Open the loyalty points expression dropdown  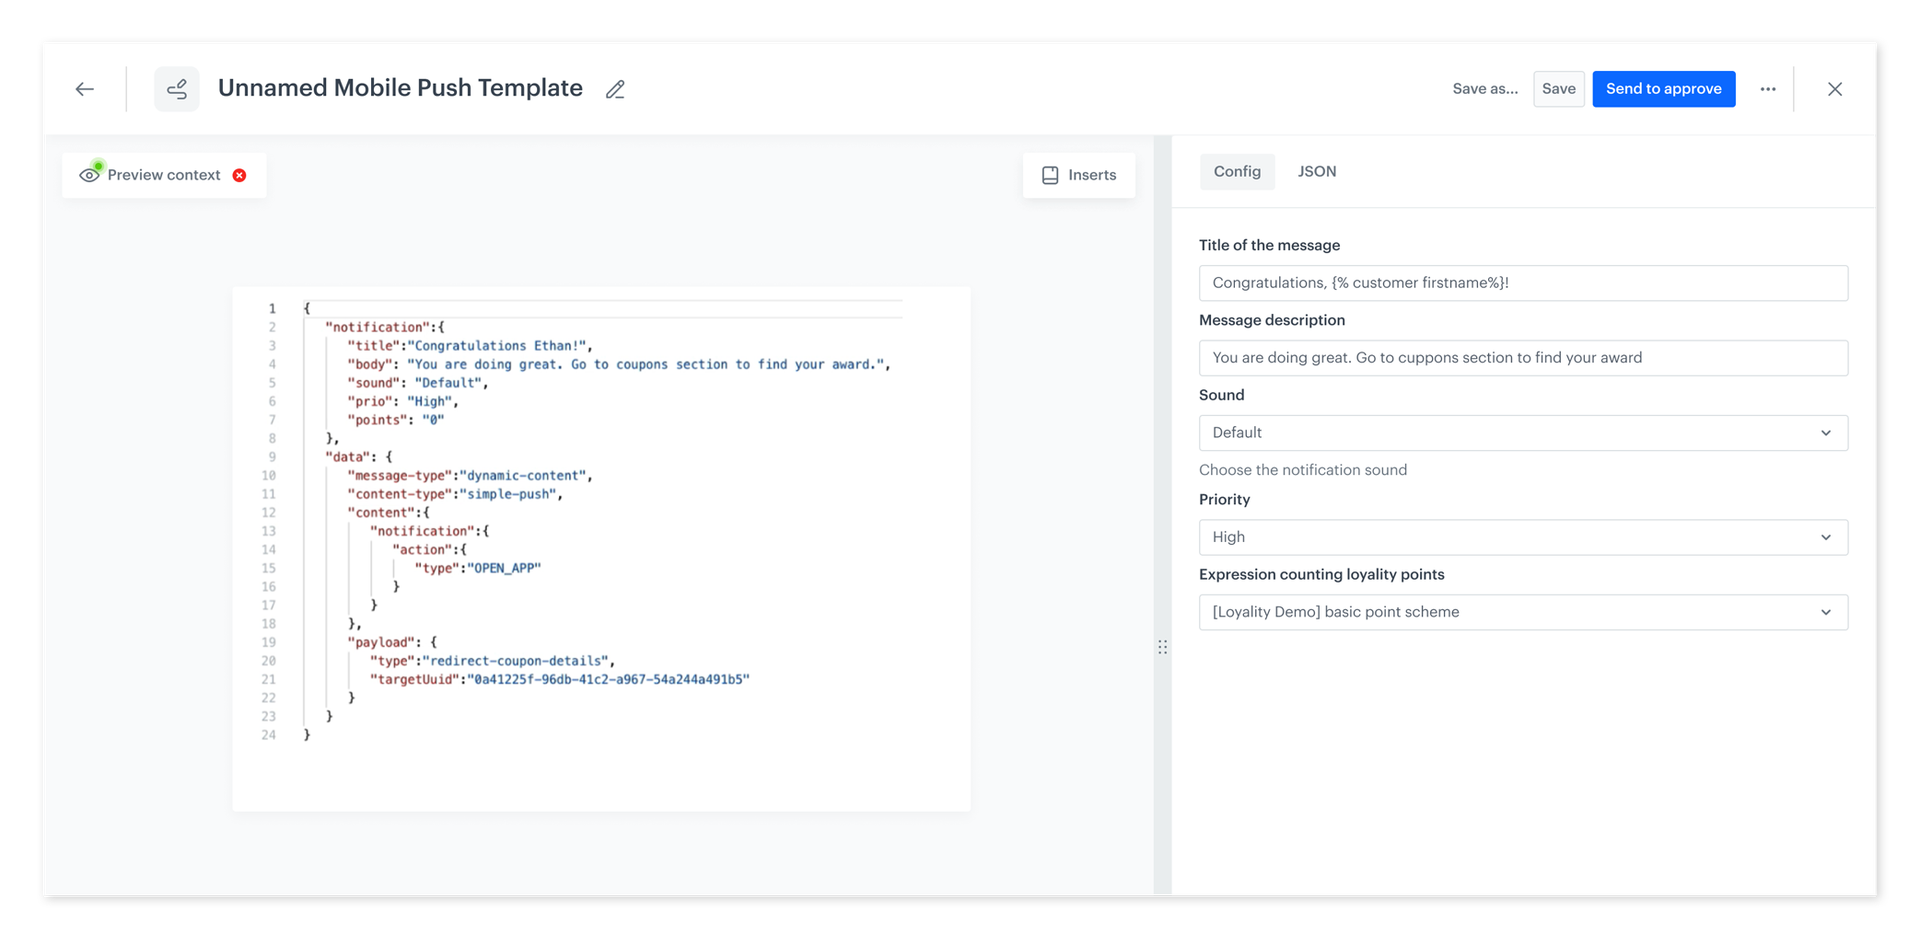tap(1523, 612)
